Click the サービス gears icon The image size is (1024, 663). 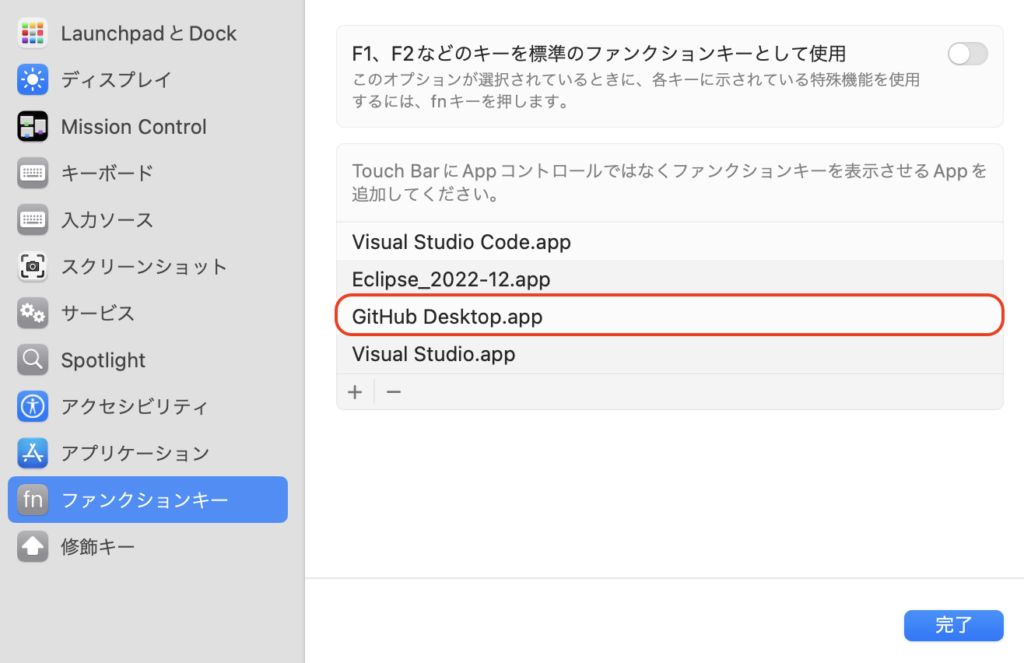point(33,313)
